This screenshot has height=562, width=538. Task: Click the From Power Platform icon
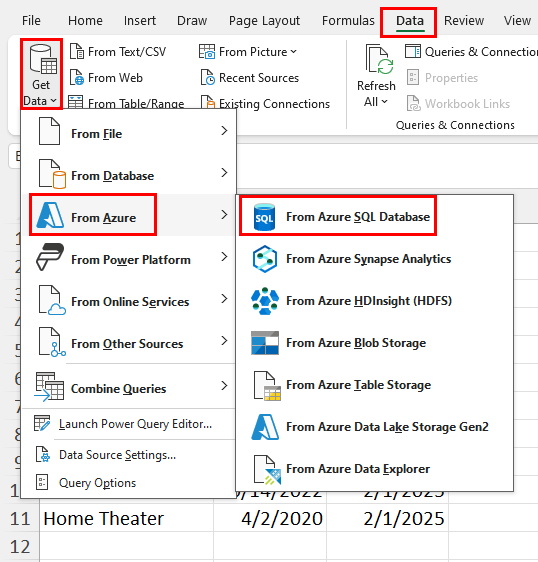tap(50, 257)
